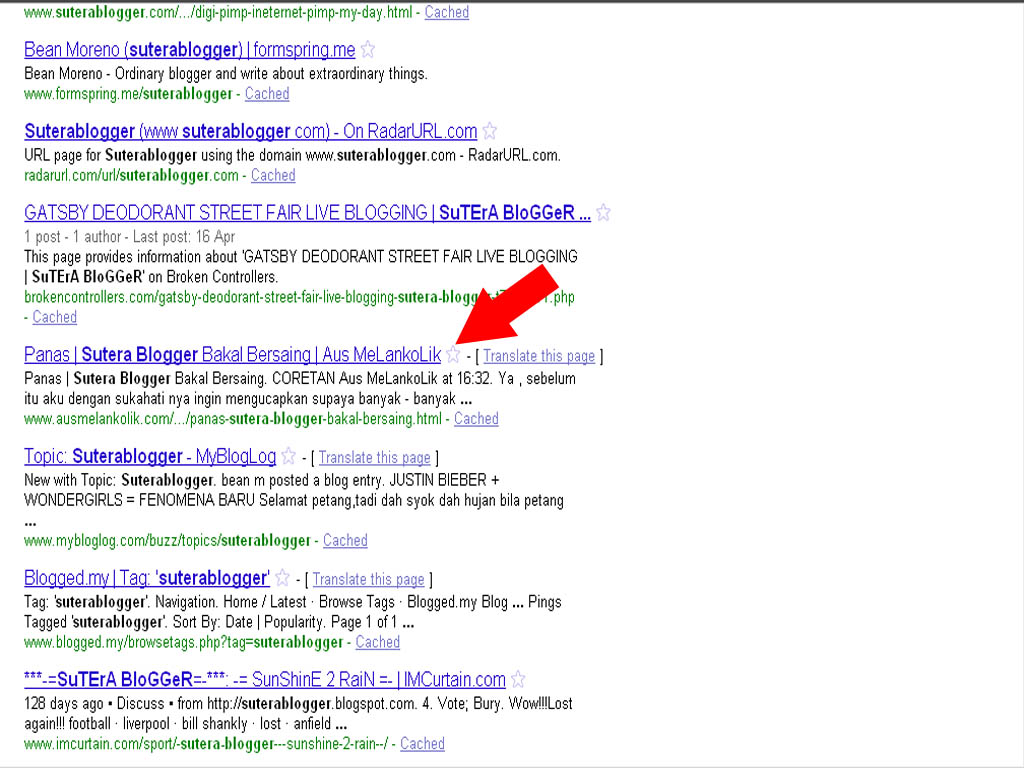Click the 'Bean Moreno - Ordinary blogger' snippet
This screenshot has width=1024, height=768.
point(226,73)
